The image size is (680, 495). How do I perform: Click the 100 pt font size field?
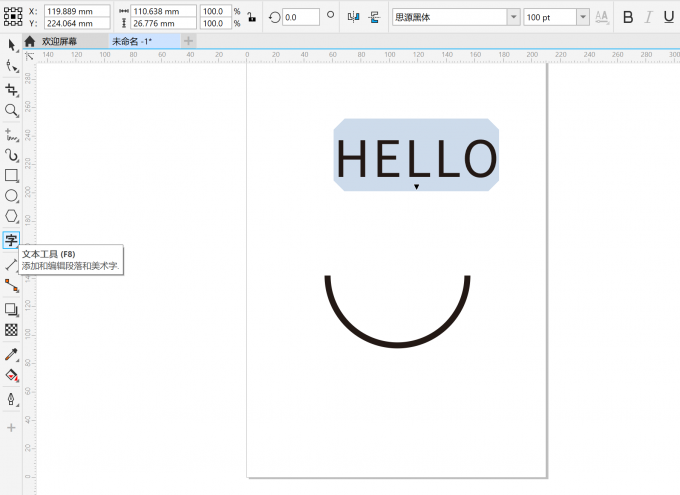tap(550, 17)
